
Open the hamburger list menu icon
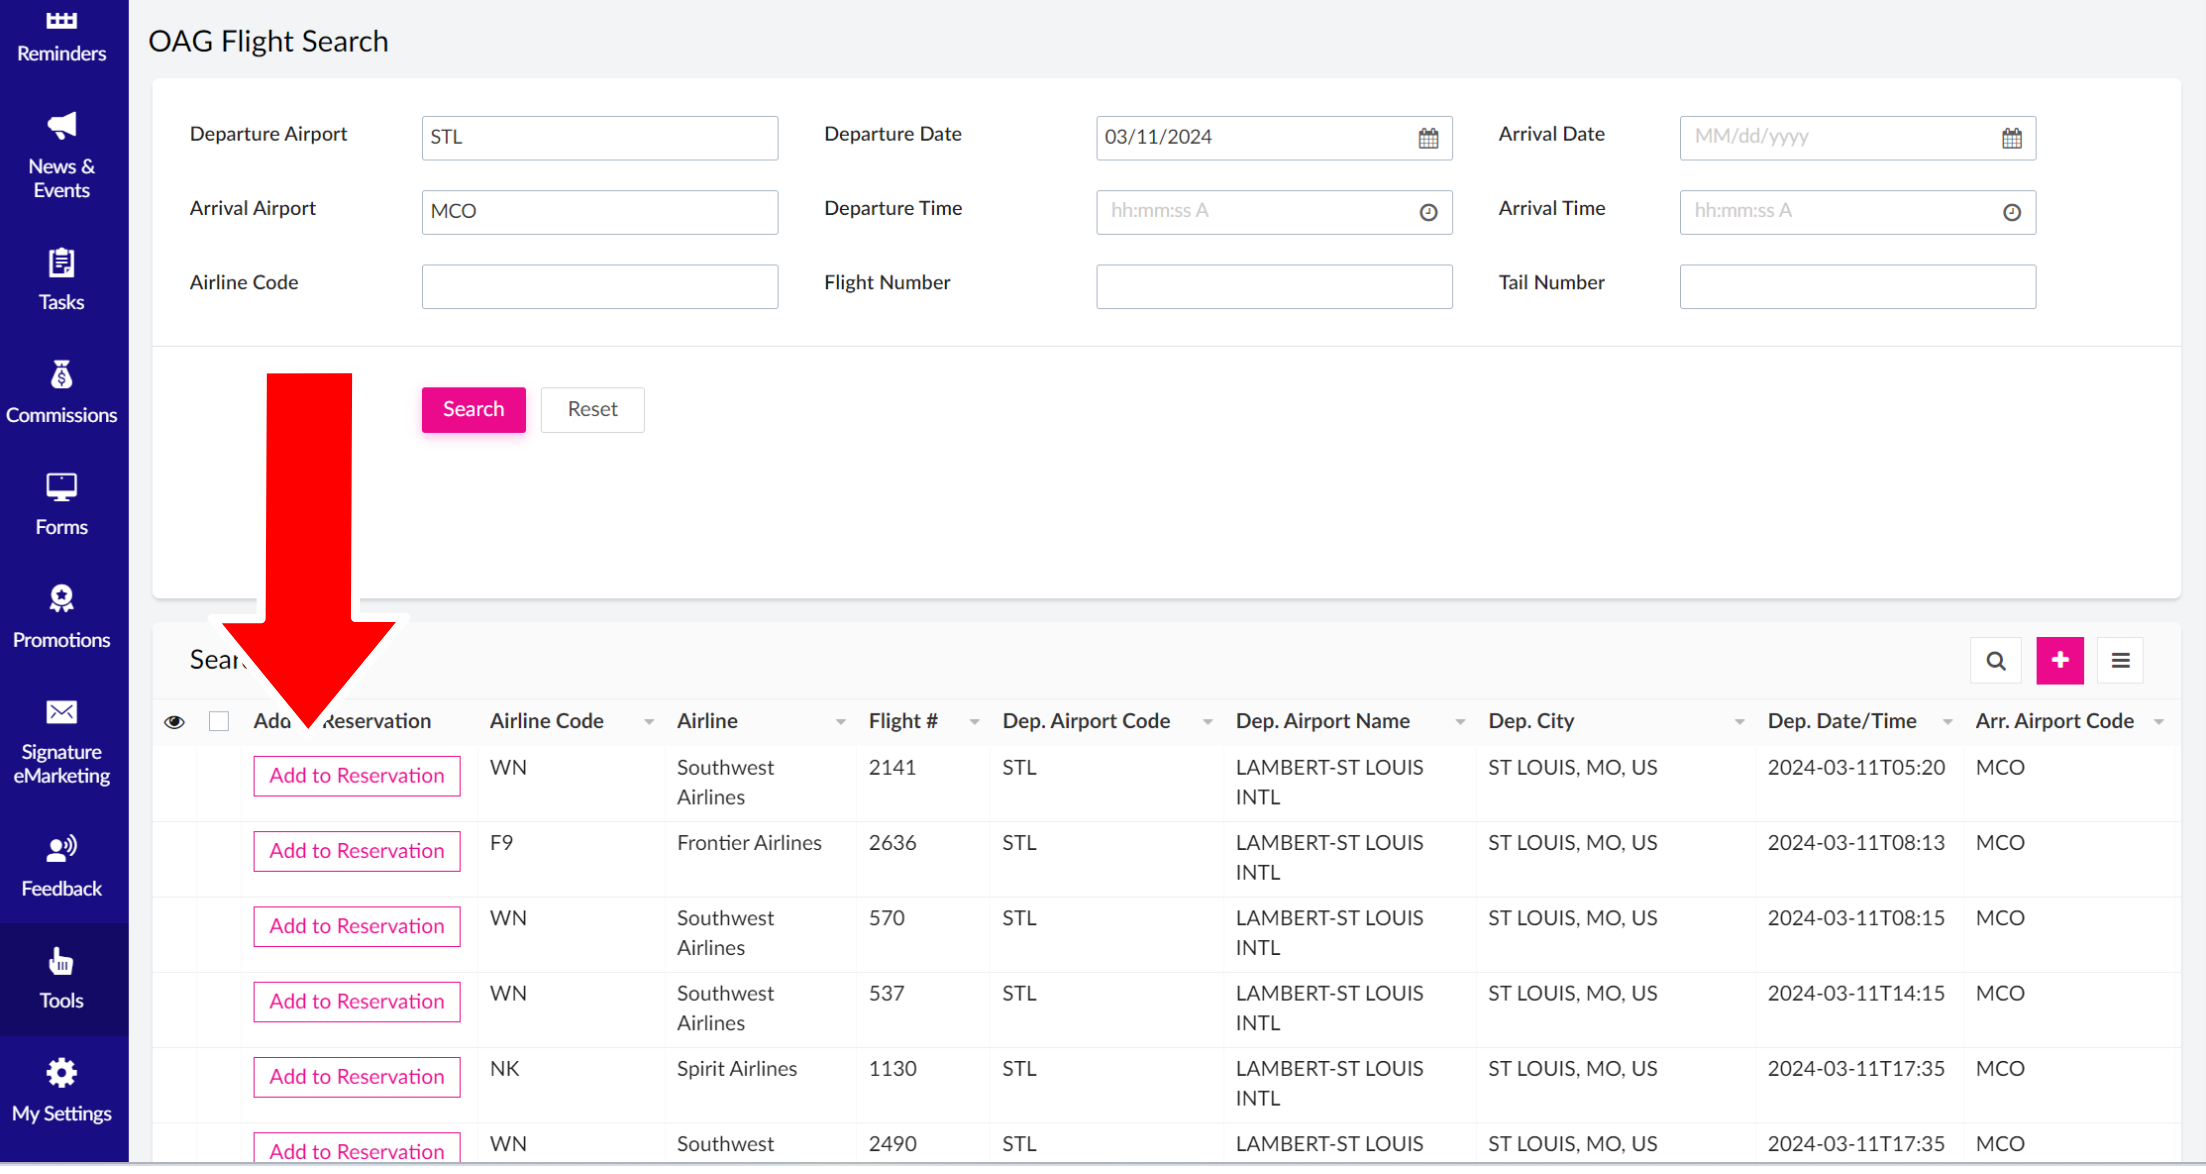(2120, 661)
